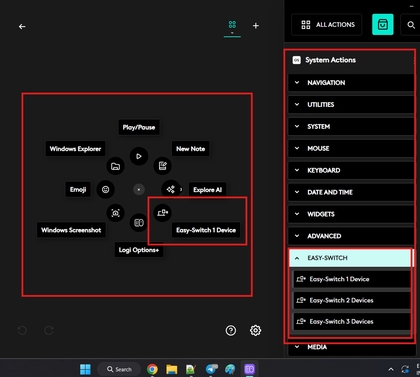Expand the NAVIGATION section
420x377 pixels.
click(351, 83)
